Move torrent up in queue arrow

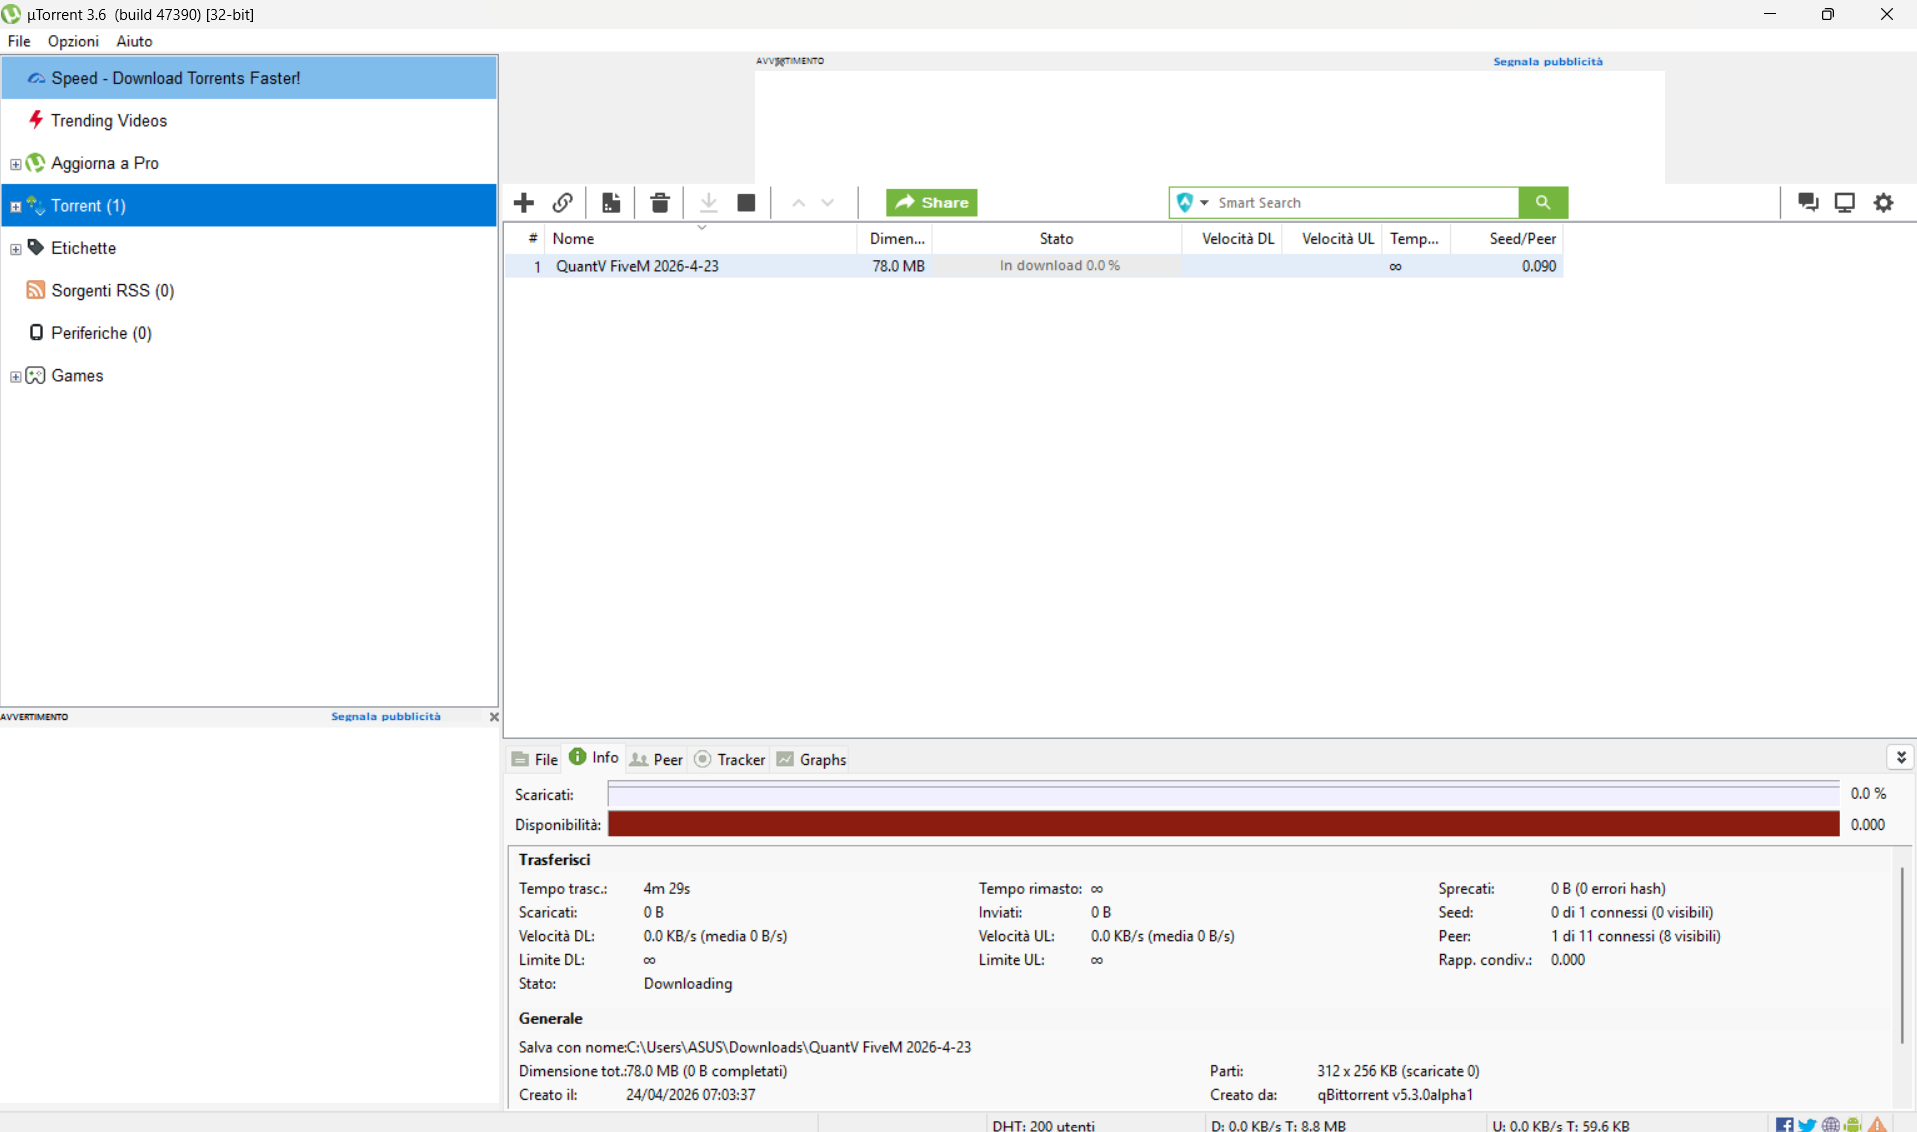(x=798, y=203)
